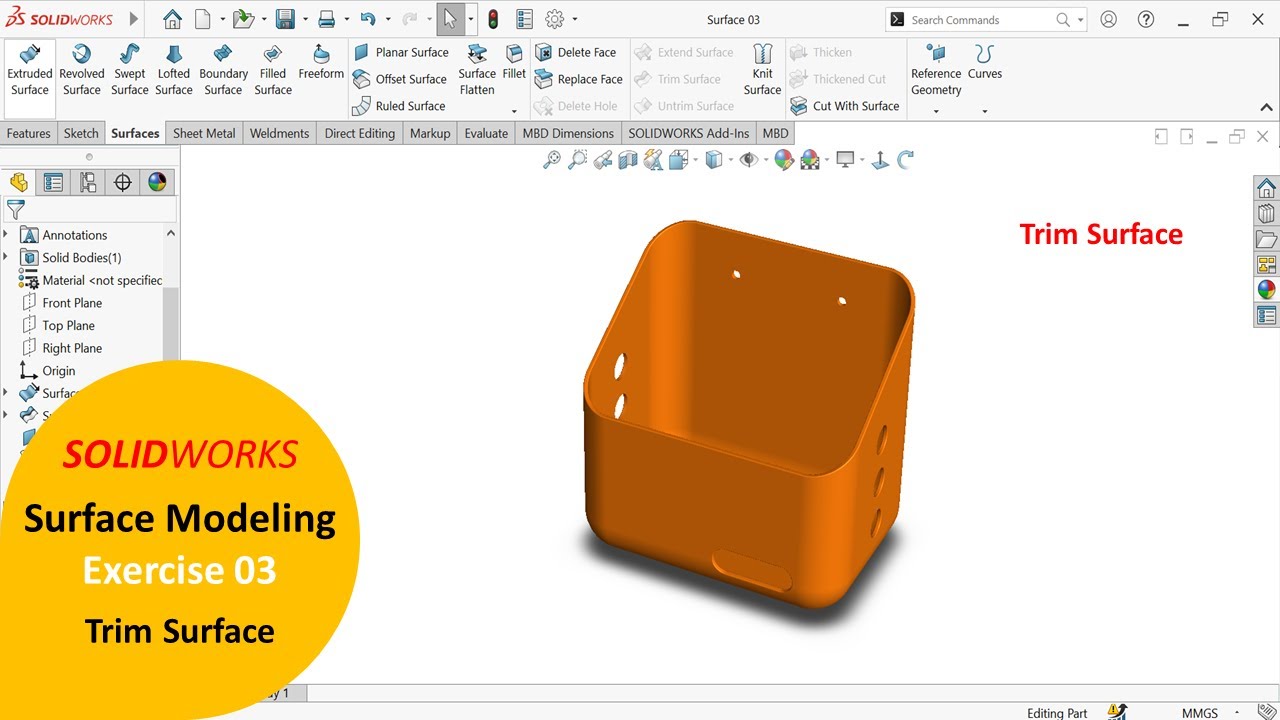Switch to the Sheet Metal tab

pyautogui.click(x=204, y=133)
